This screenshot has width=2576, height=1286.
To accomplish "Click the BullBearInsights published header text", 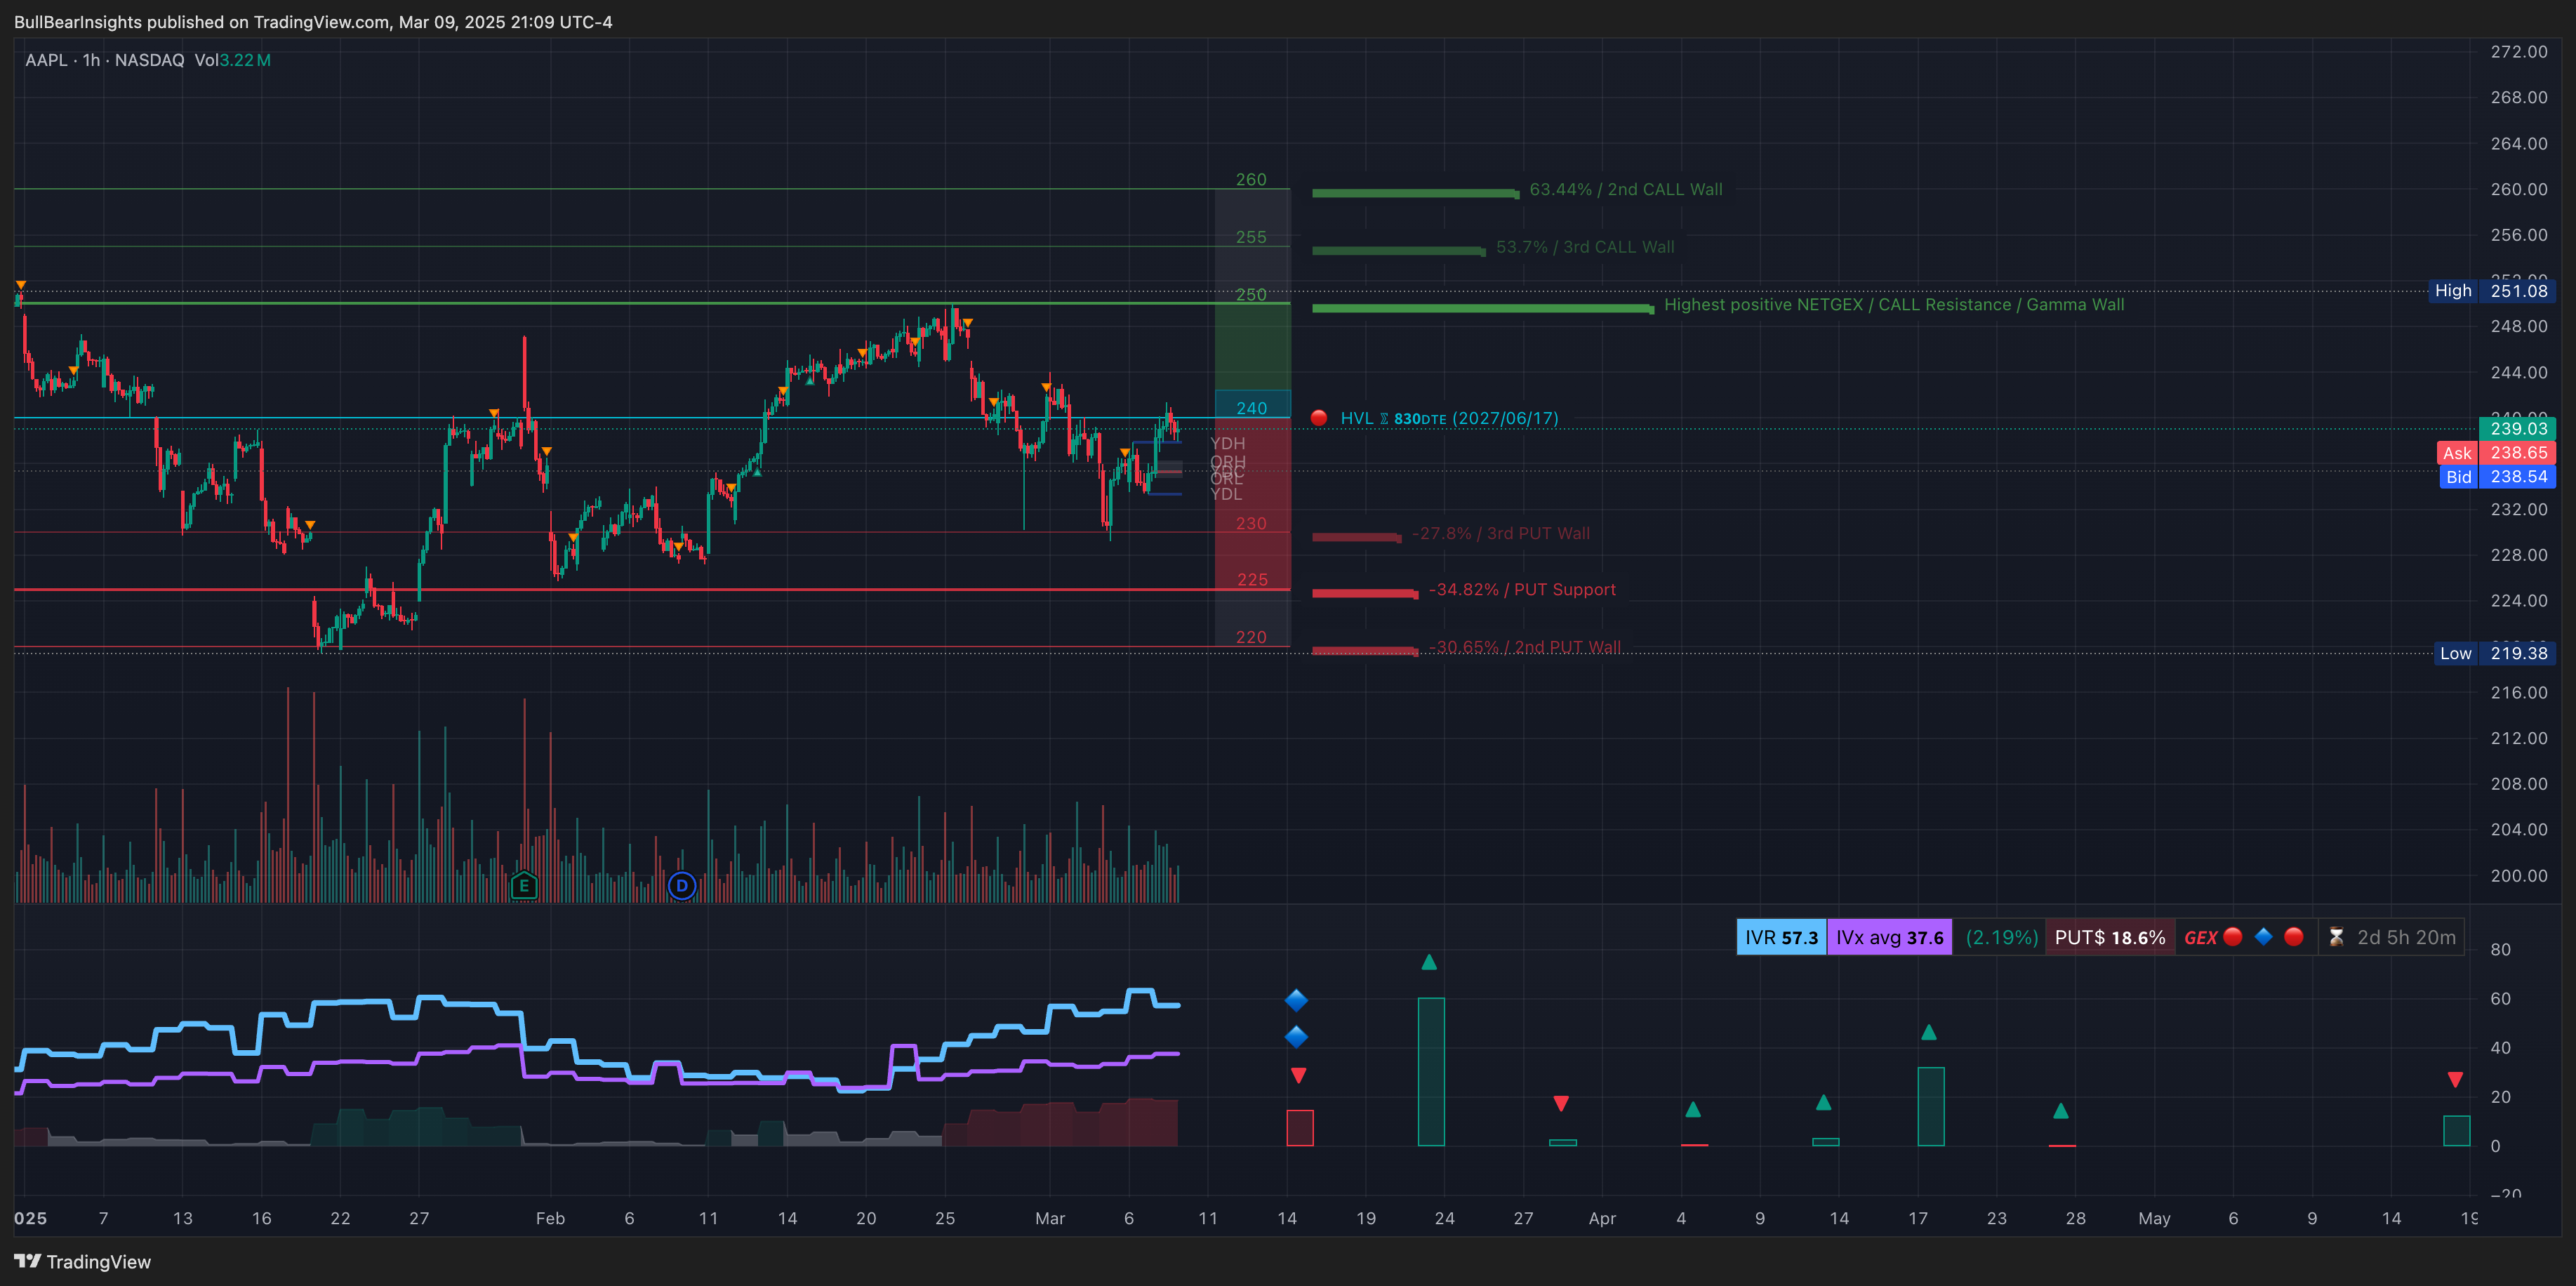I will (x=313, y=22).
